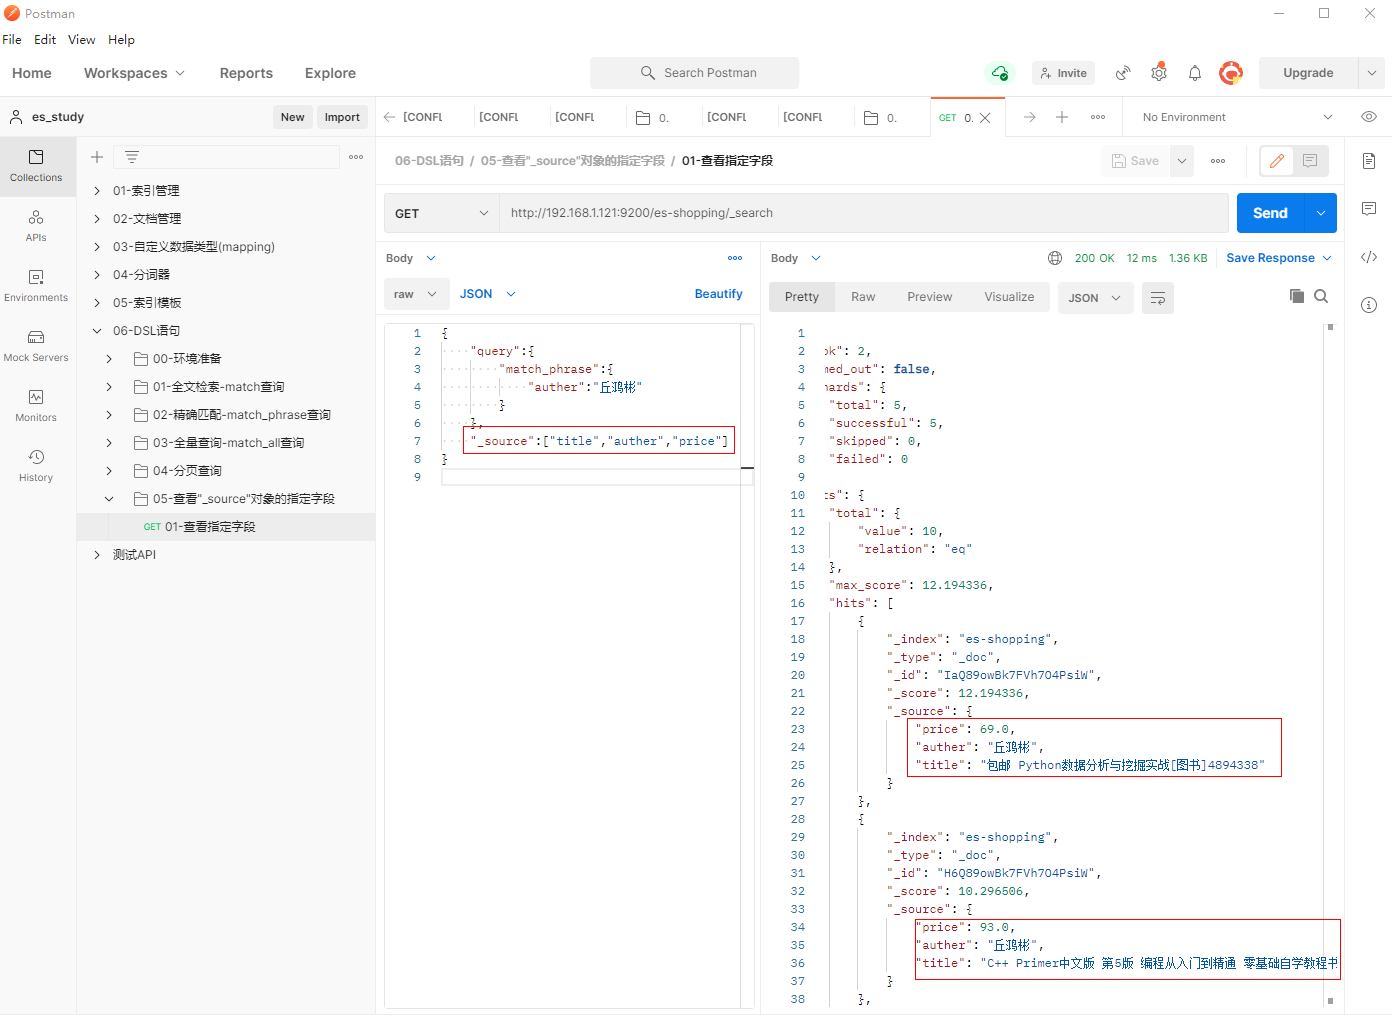The width and height of the screenshot is (1392, 1017).
Task: Click the notifications bell icon
Action: coord(1194,73)
